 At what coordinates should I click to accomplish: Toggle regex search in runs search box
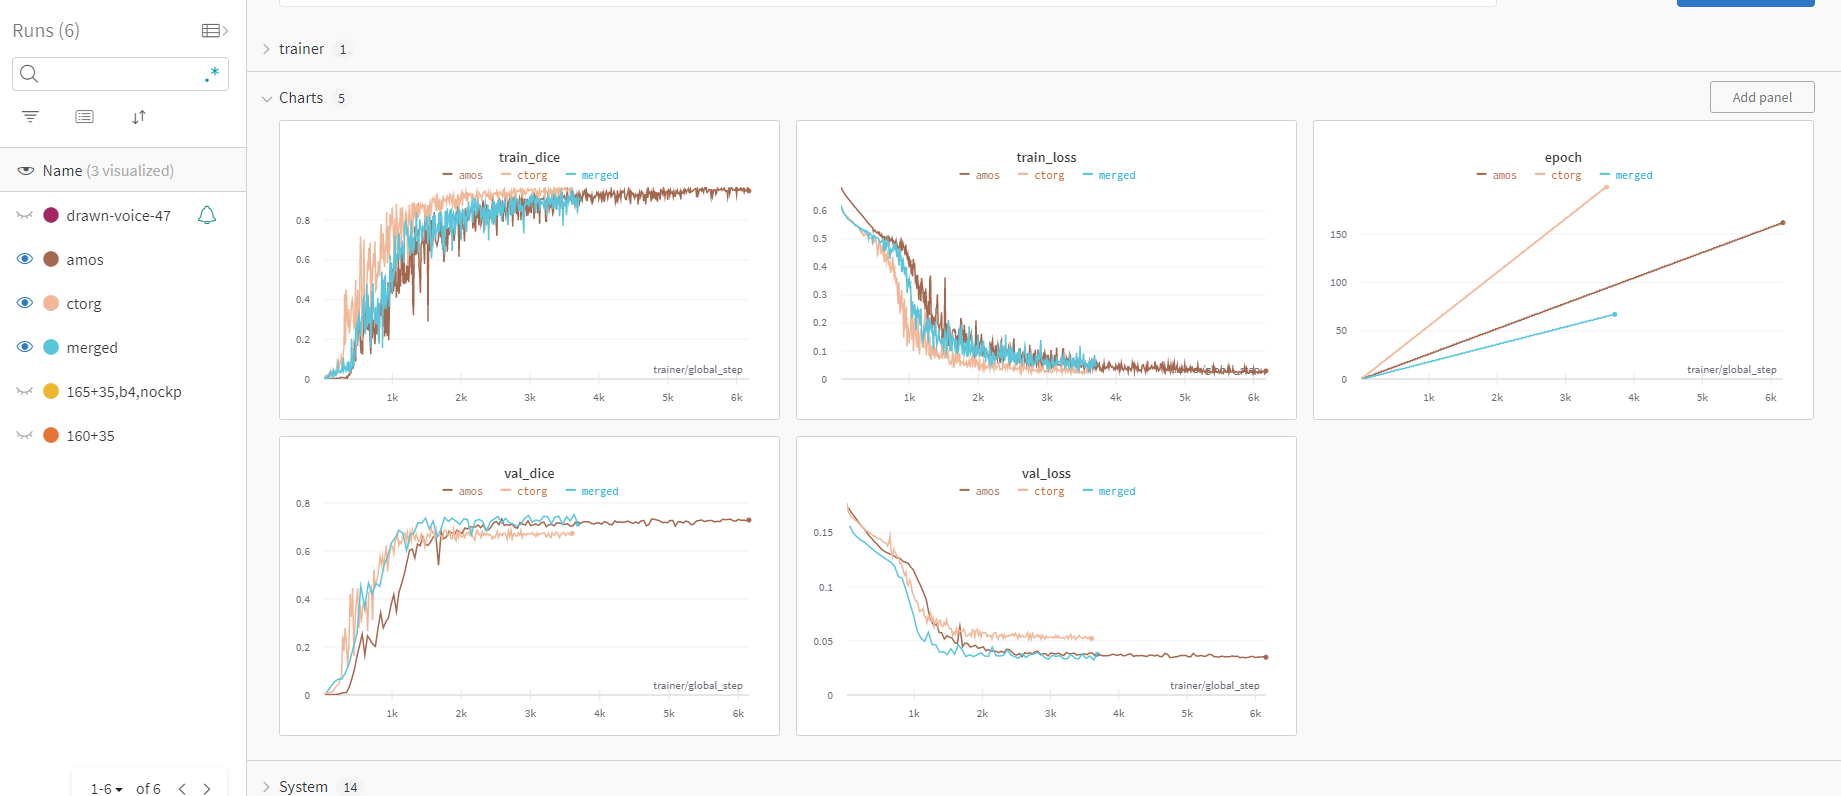tap(212, 74)
